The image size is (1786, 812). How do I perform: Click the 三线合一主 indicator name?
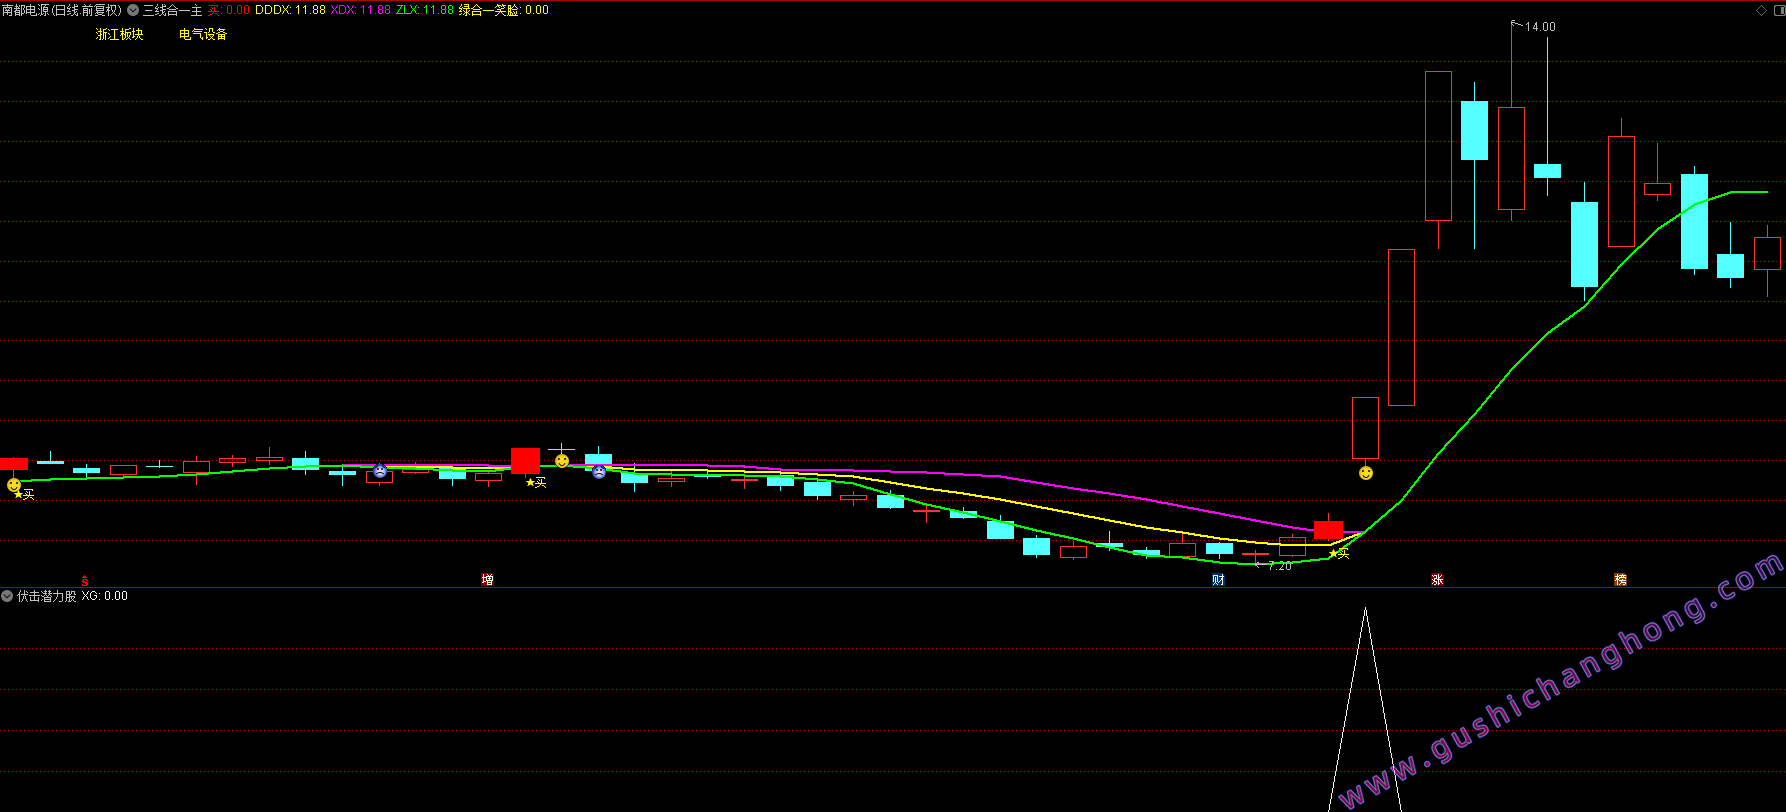point(172,10)
